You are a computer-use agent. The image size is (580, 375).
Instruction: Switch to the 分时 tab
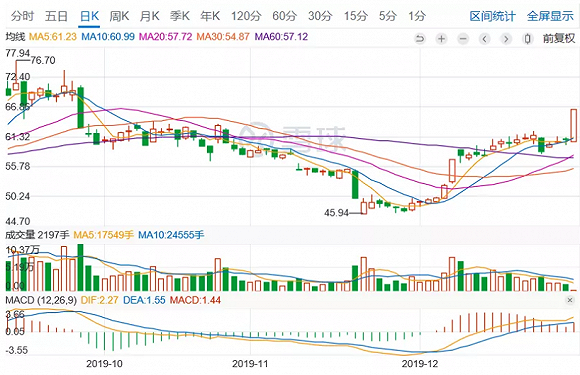pos(22,16)
